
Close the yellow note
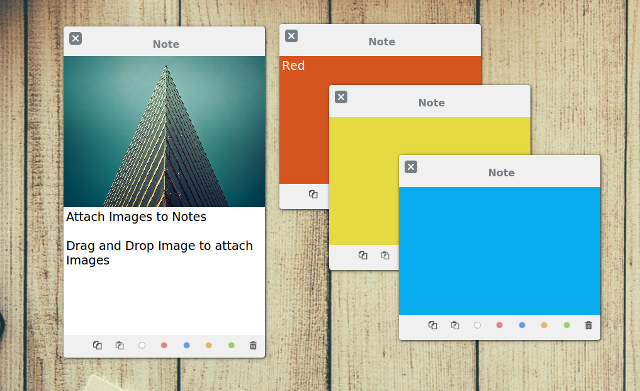341,97
